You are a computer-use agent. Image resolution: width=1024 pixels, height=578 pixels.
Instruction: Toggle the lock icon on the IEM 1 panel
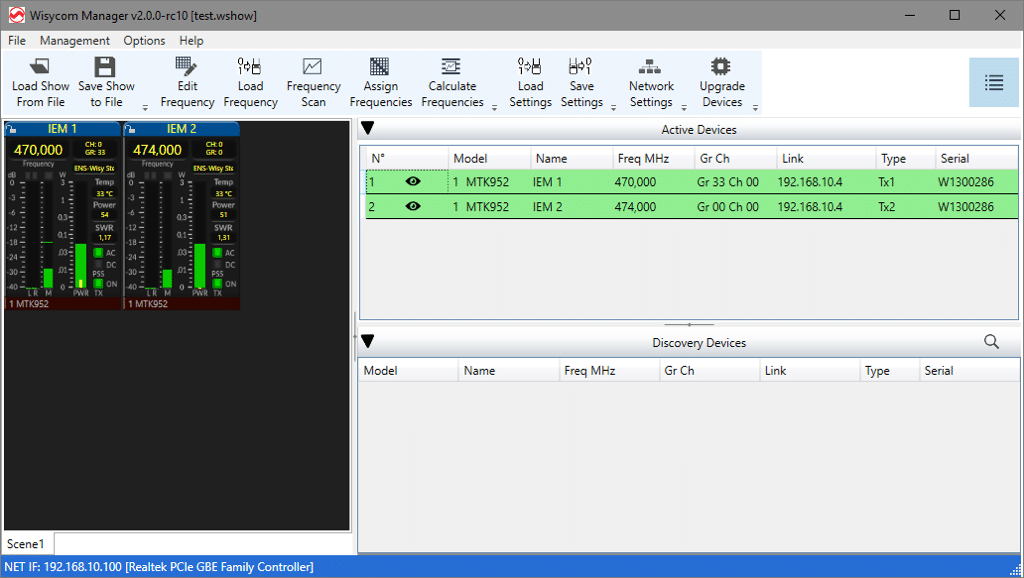[x=12, y=129]
